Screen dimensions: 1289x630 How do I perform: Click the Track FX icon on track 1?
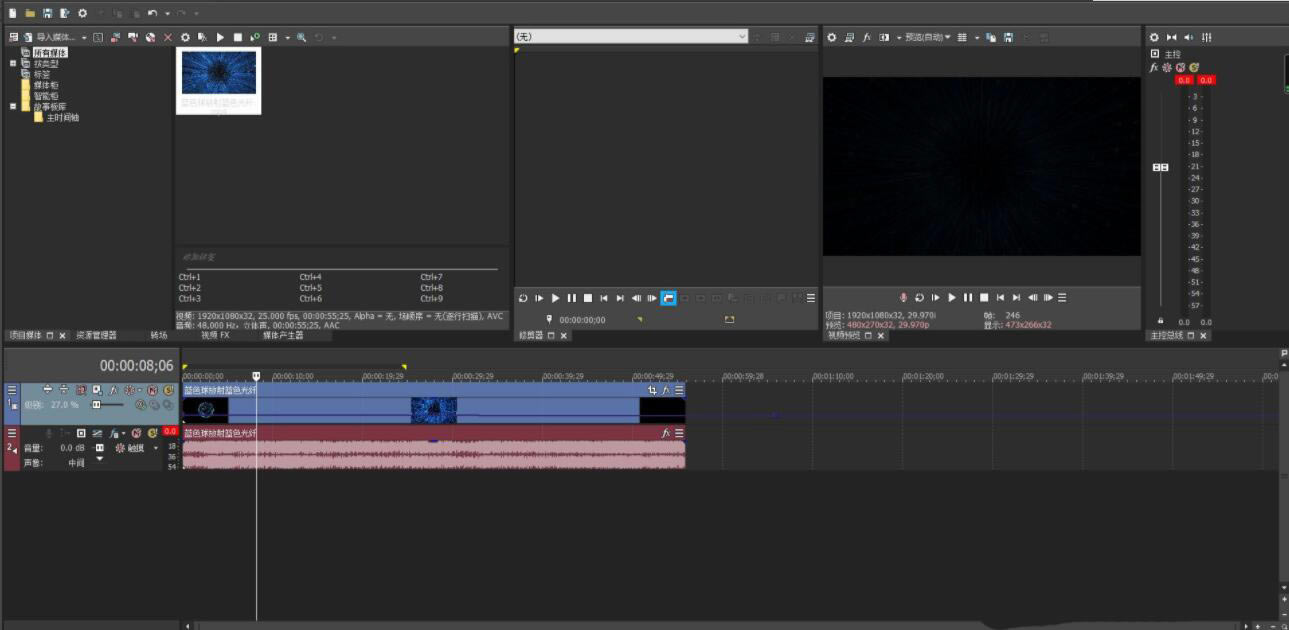112,390
